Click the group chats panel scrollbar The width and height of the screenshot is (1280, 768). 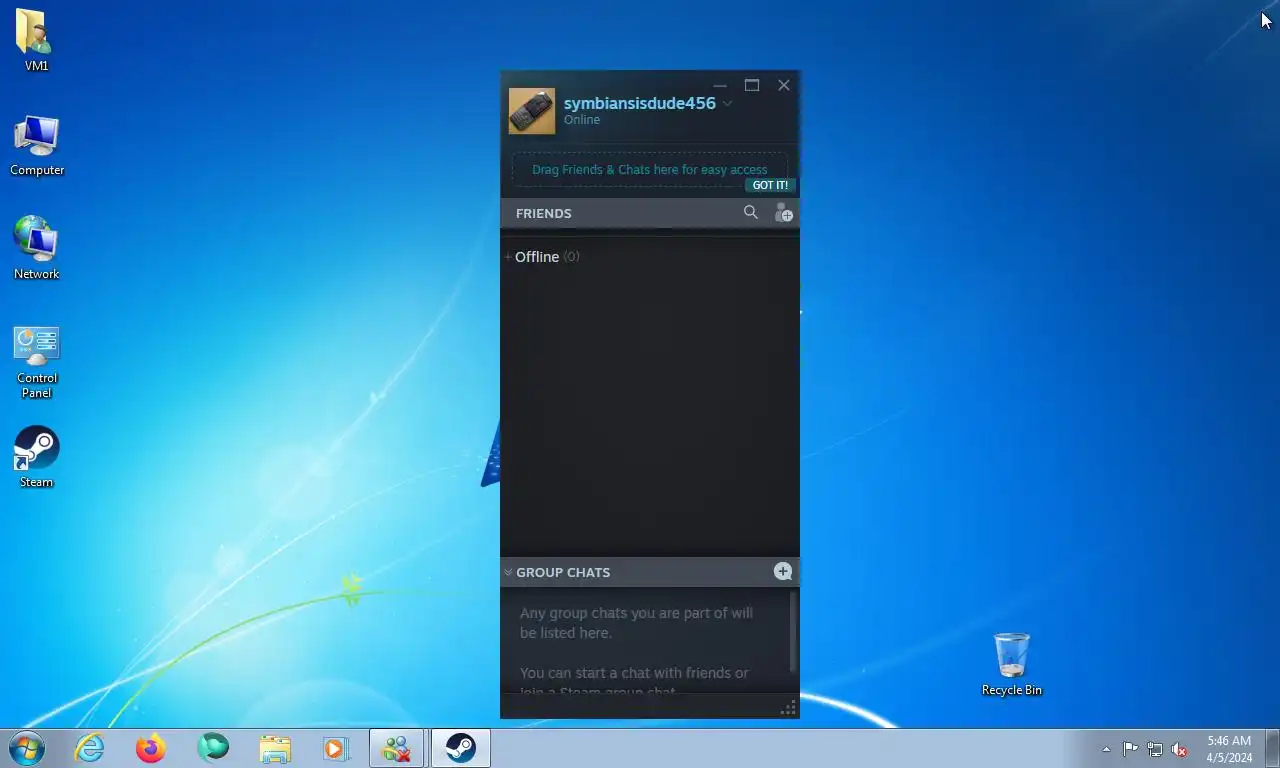coord(793,632)
